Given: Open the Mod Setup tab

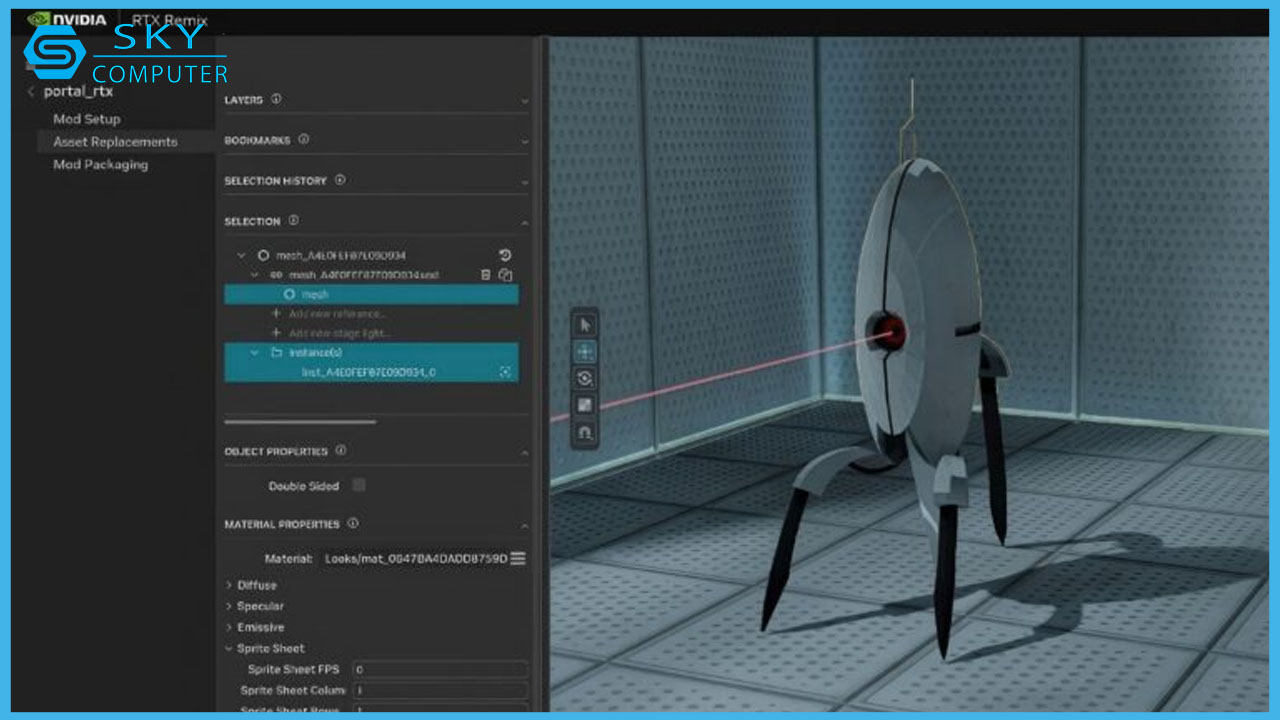Looking at the screenshot, I should (87, 119).
